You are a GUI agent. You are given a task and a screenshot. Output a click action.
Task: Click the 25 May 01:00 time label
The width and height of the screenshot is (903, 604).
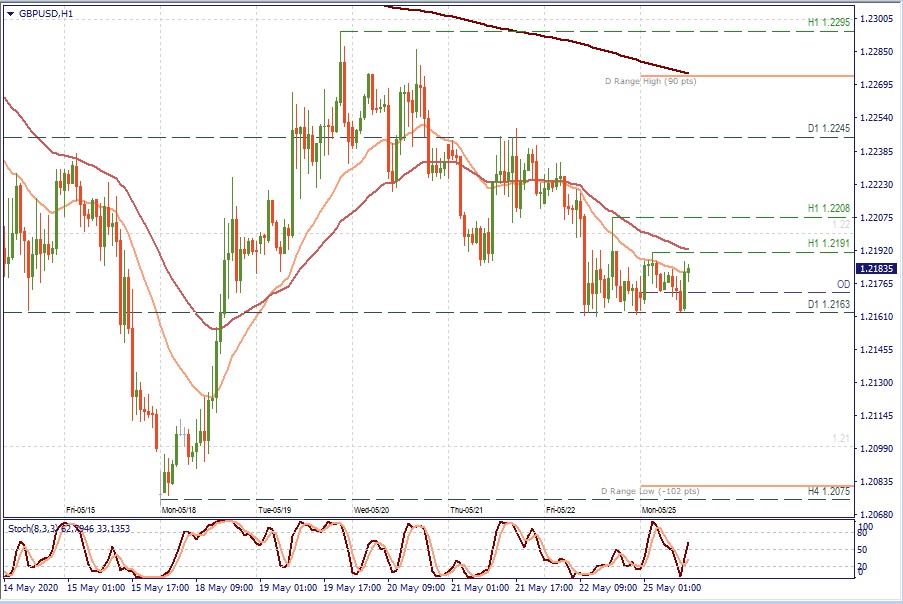click(670, 588)
